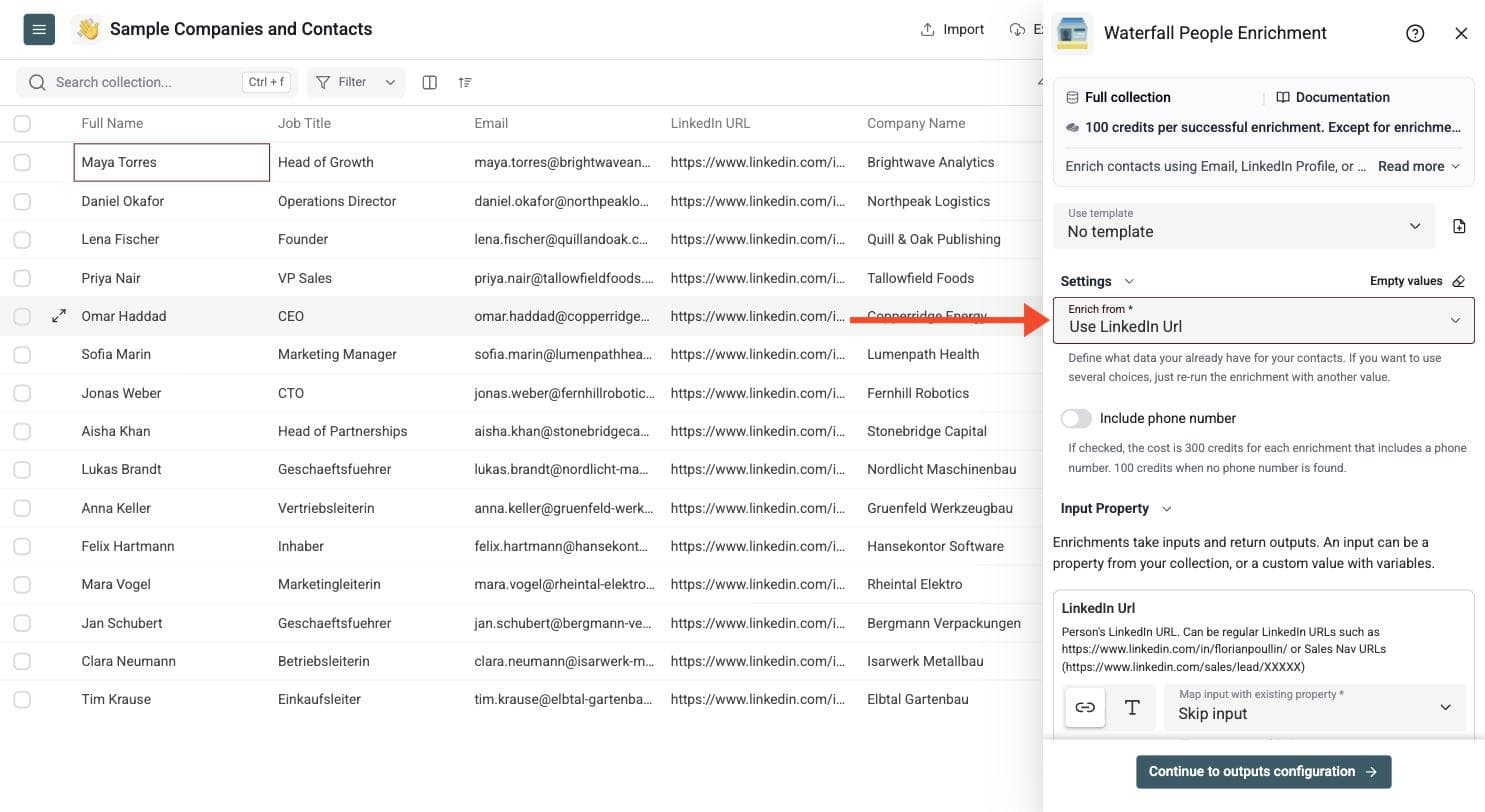Open the Filter dropdown
Viewport: 1485px width, 812px height.
tap(357, 82)
